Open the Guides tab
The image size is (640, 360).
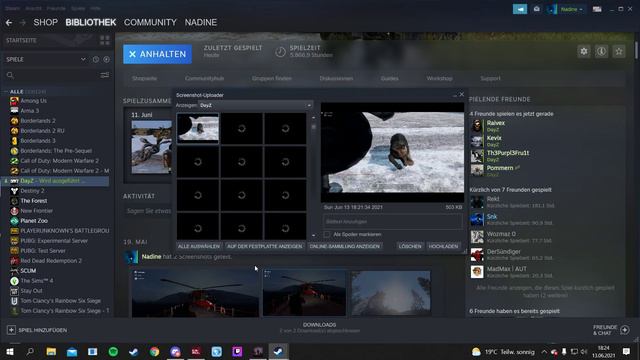389,78
